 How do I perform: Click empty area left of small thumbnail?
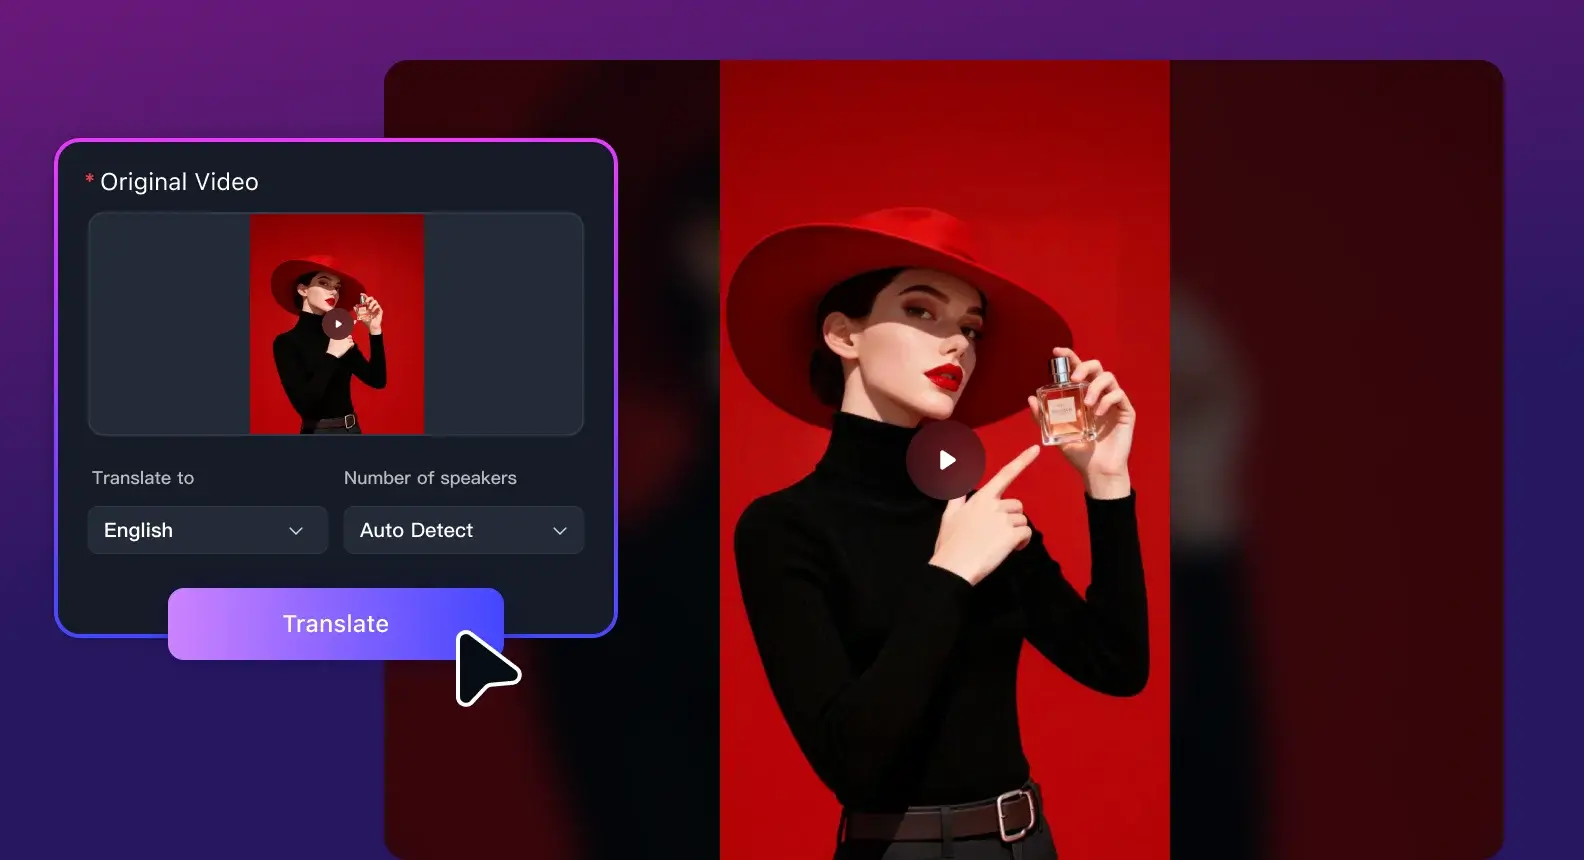click(x=169, y=324)
